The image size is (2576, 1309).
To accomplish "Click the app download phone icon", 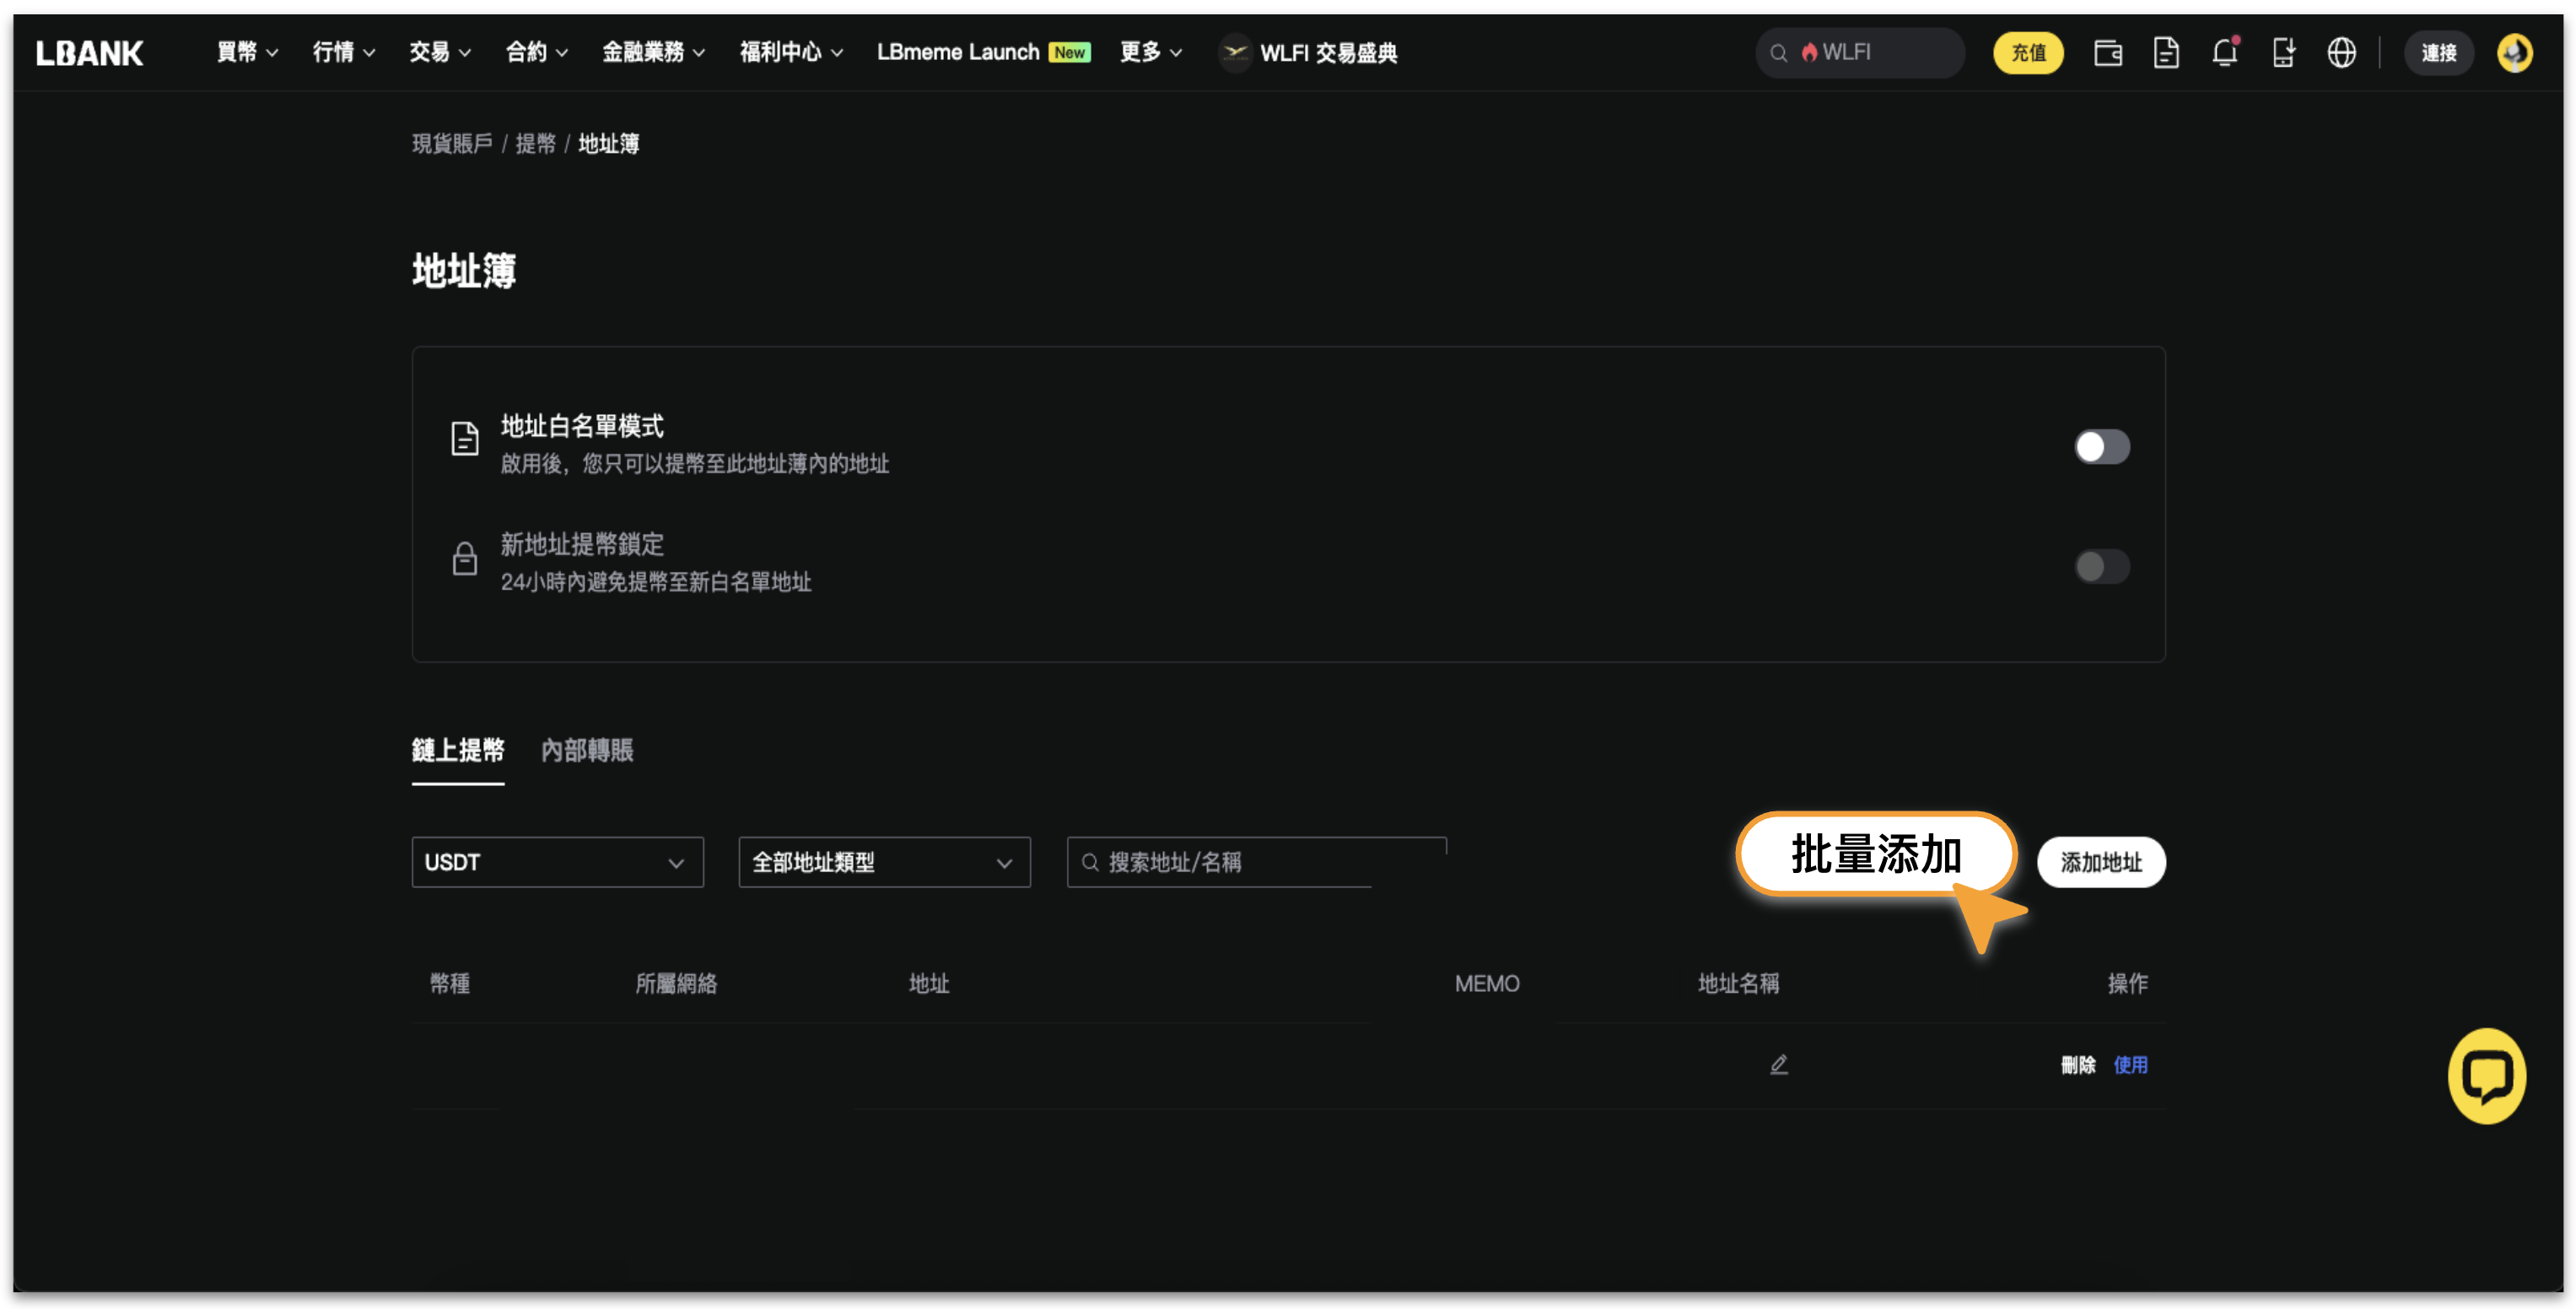I will pos(2283,53).
